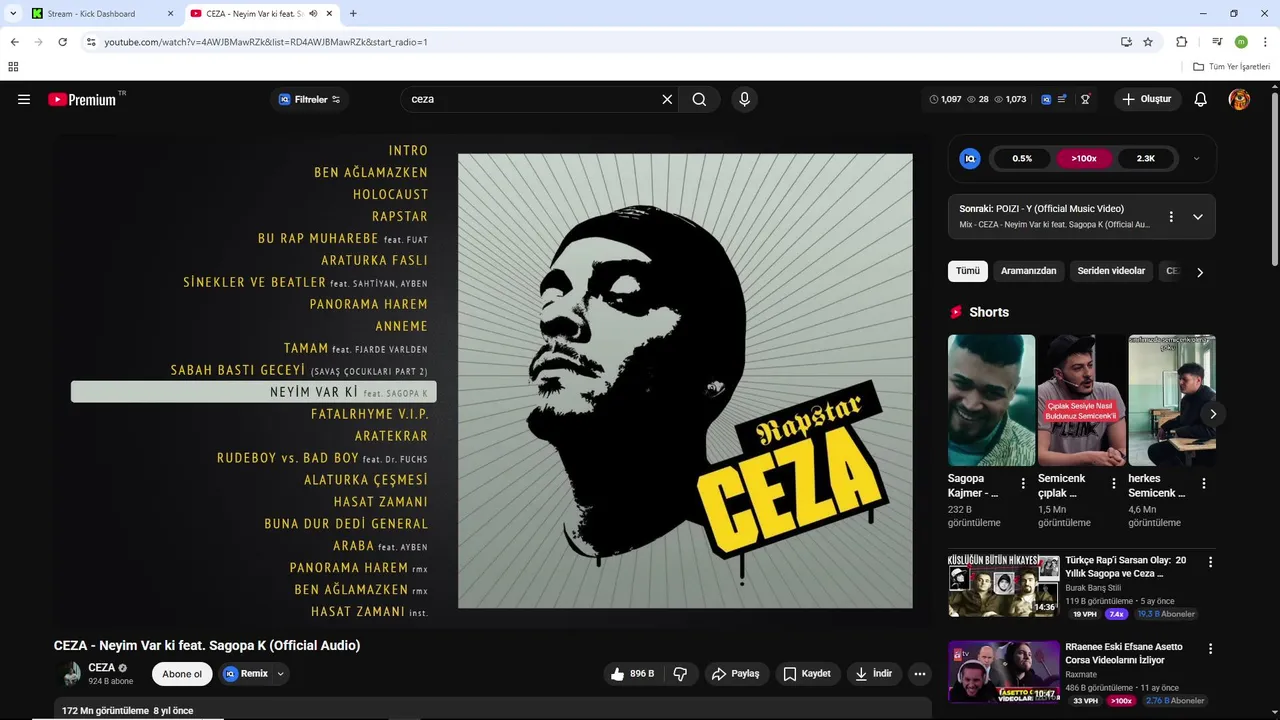1280x720 pixels.
Task: Open the Chrome media control icon
Action: coord(1217,42)
